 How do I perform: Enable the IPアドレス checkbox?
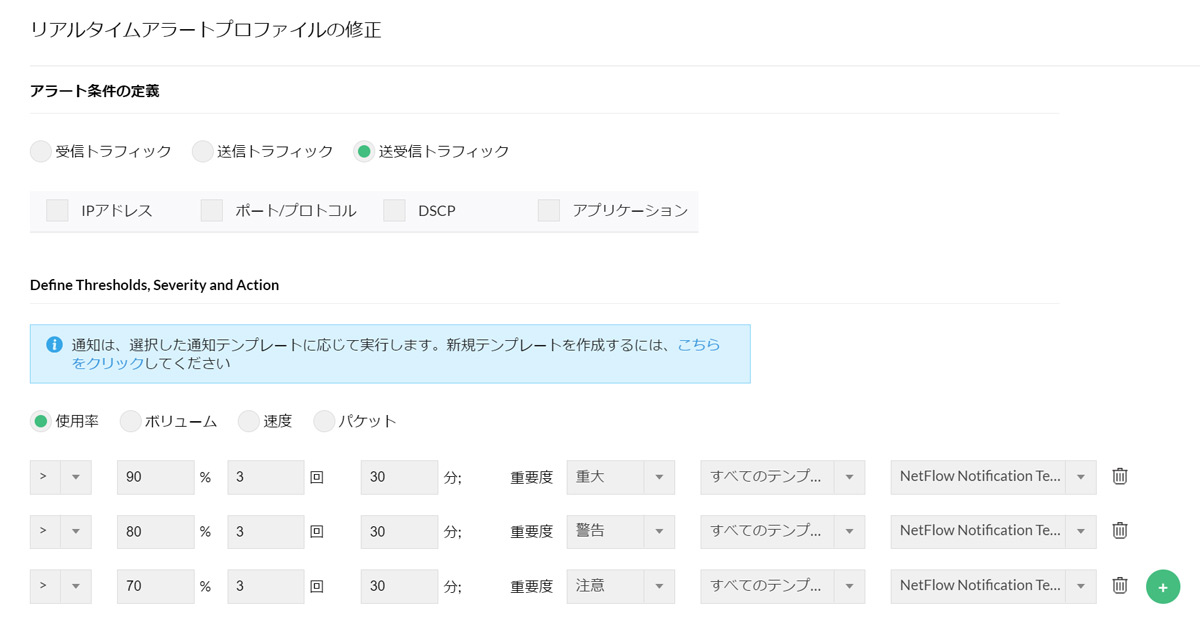58,211
